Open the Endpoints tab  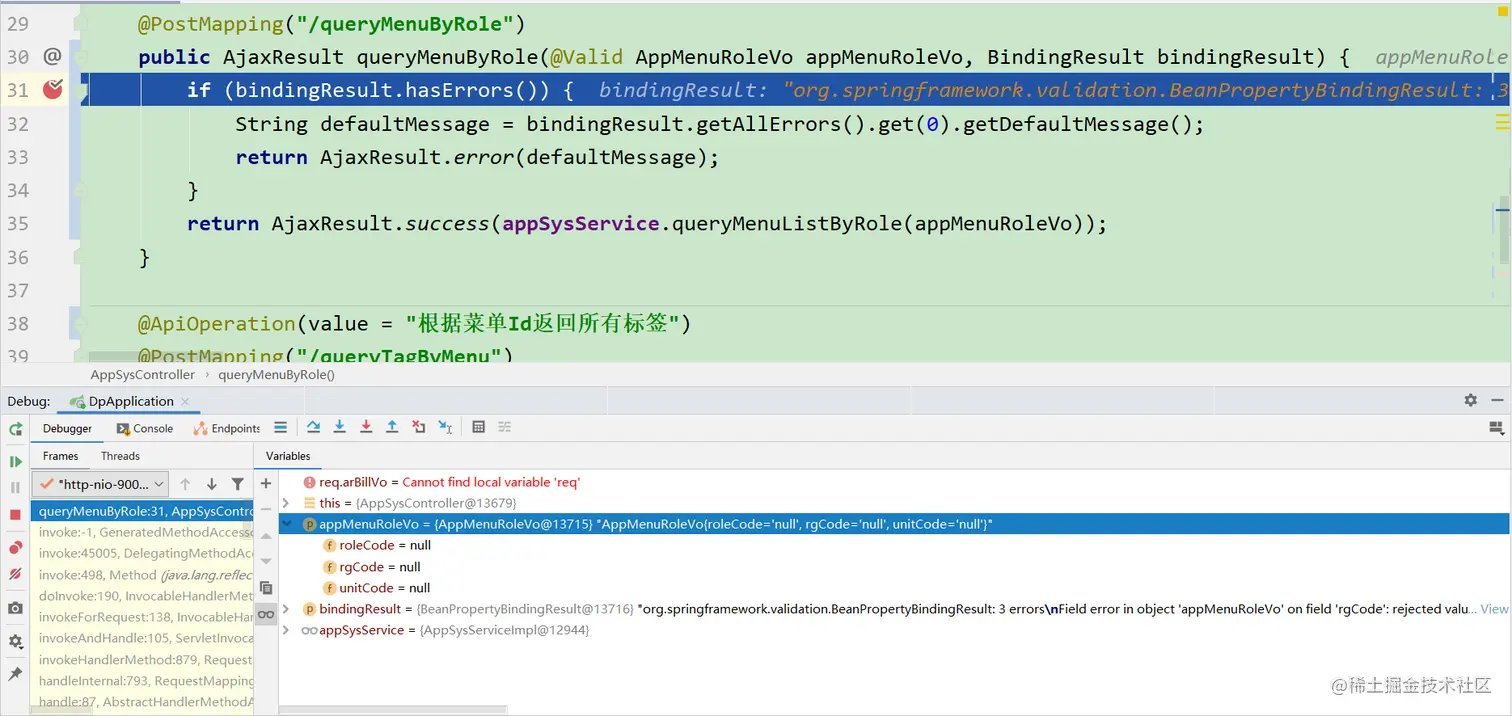pyautogui.click(x=226, y=428)
